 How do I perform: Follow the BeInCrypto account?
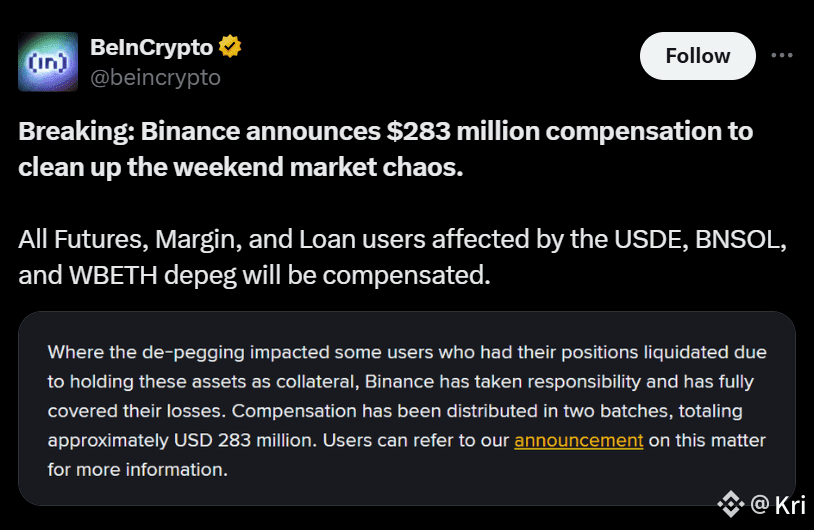pos(698,56)
